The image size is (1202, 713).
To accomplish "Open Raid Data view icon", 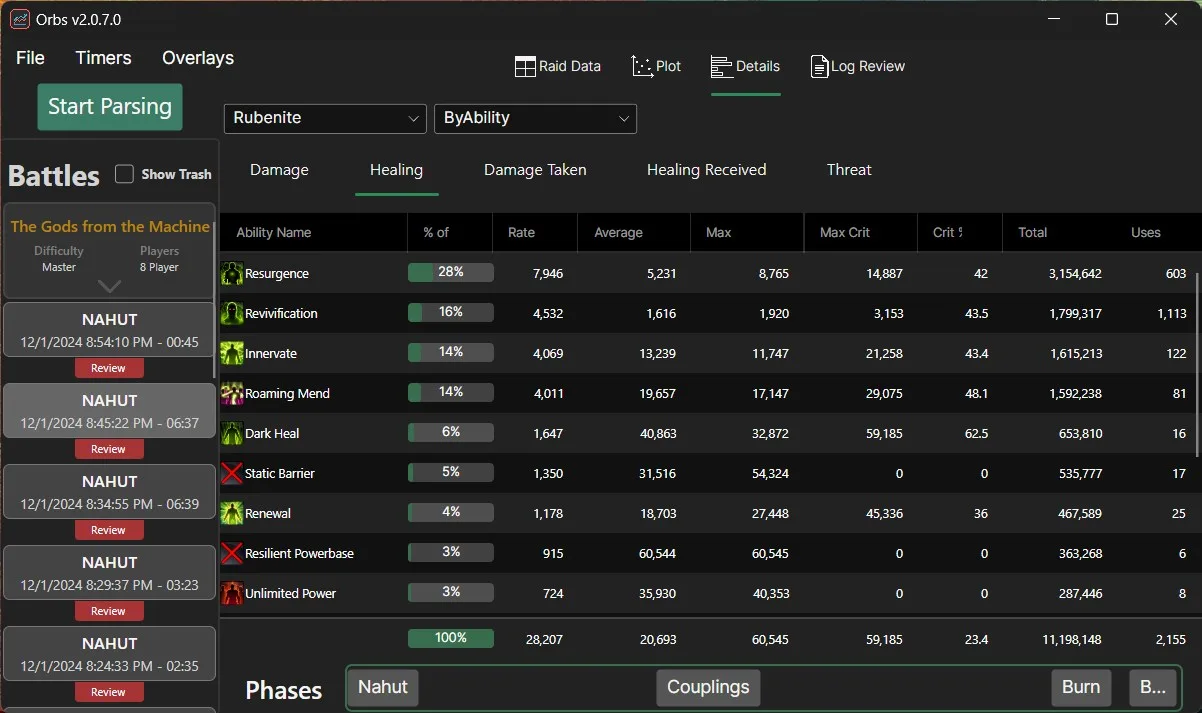I will coord(526,67).
